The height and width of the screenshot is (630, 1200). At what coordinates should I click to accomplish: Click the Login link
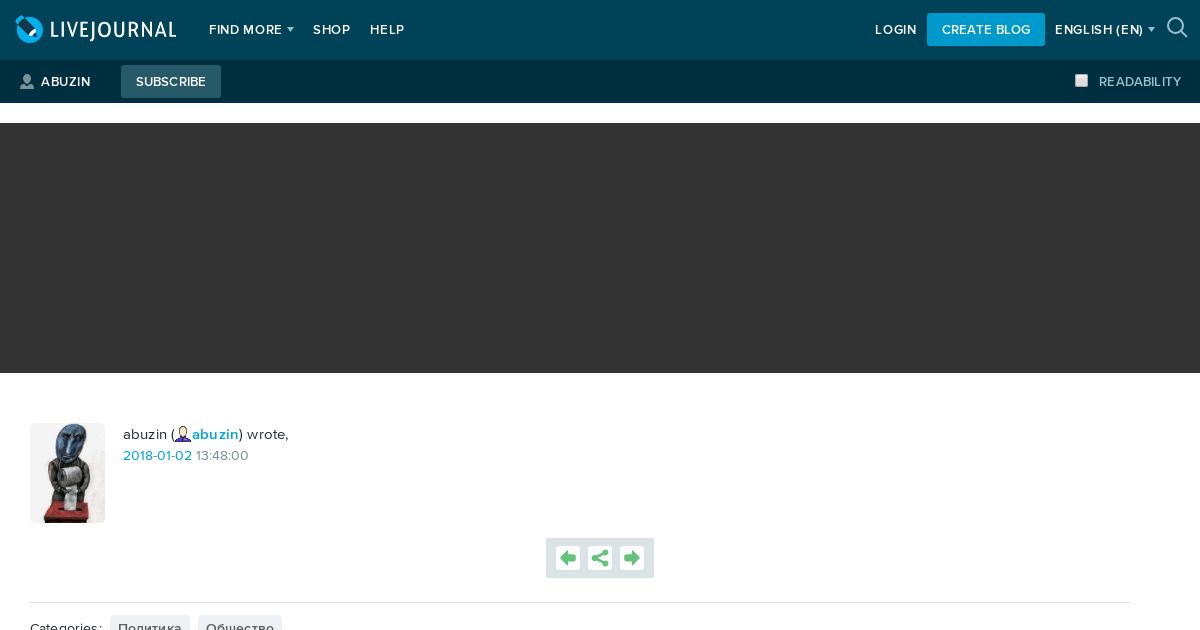tap(895, 30)
